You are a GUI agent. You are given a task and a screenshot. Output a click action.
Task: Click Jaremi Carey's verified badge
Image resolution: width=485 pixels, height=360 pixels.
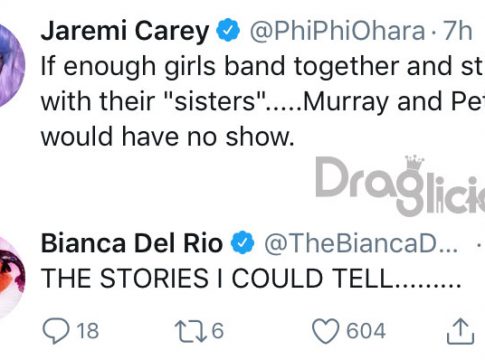228,30
